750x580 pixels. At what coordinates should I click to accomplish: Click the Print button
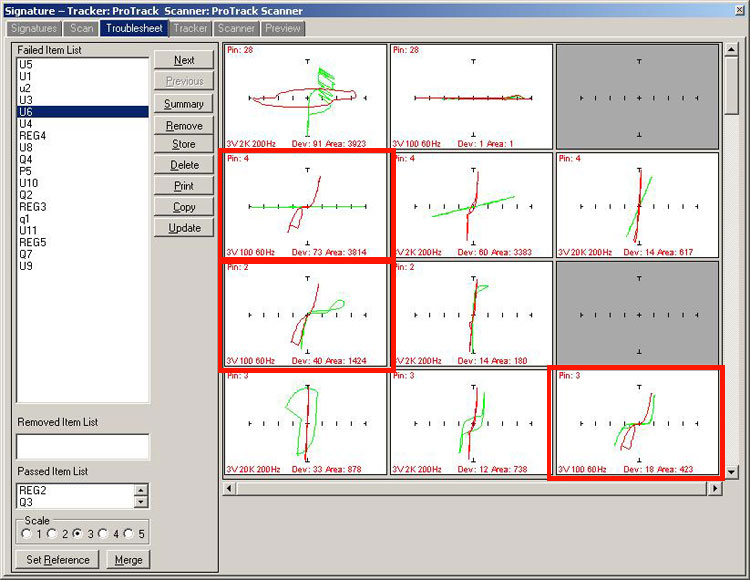[184, 186]
